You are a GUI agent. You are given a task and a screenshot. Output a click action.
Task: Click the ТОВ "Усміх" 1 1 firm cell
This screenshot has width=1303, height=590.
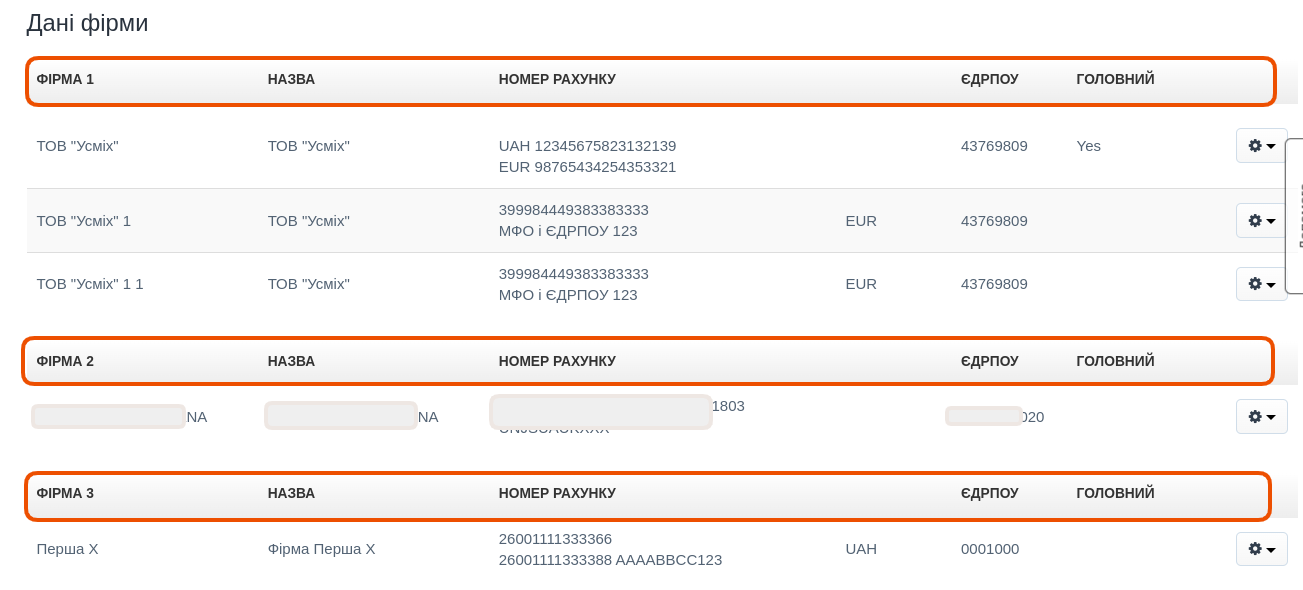pos(90,284)
